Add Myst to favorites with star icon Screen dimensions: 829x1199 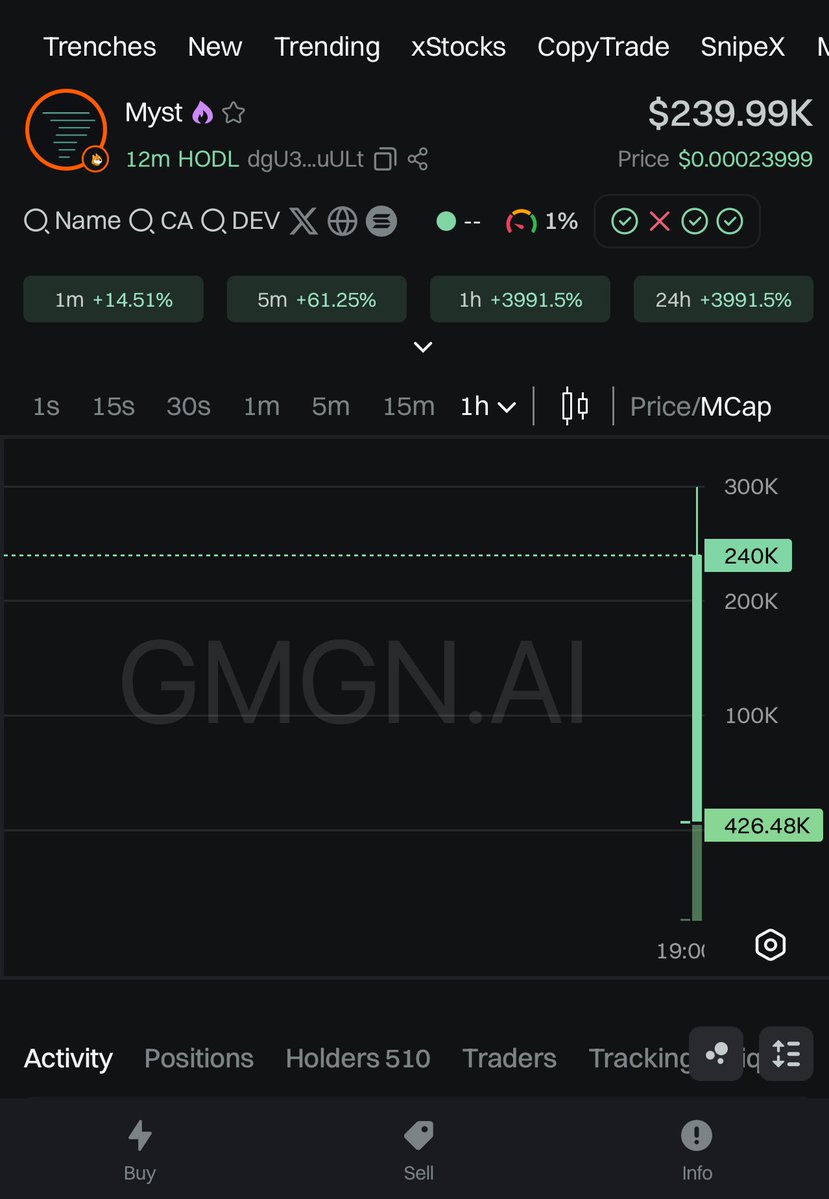pyautogui.click(x=233, y=113)
